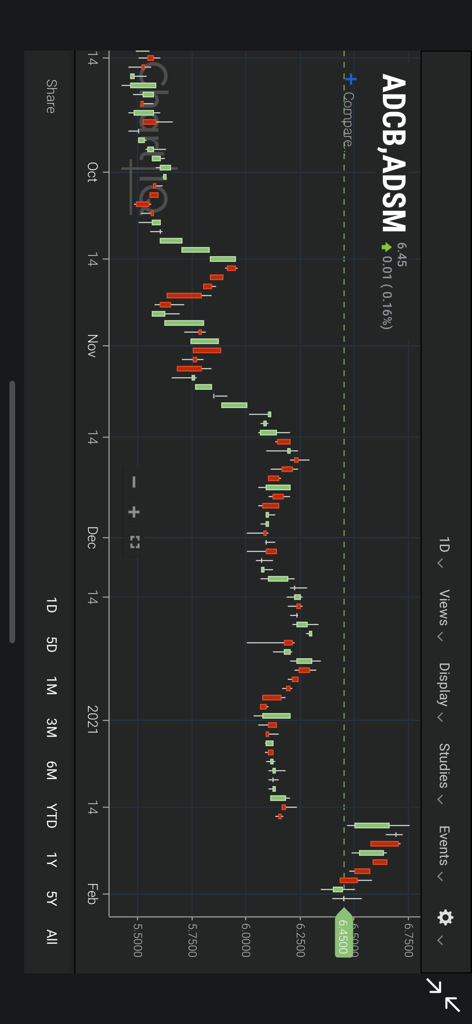Select the 5D range
472x1024 pixels.
(x=52, y=645)
